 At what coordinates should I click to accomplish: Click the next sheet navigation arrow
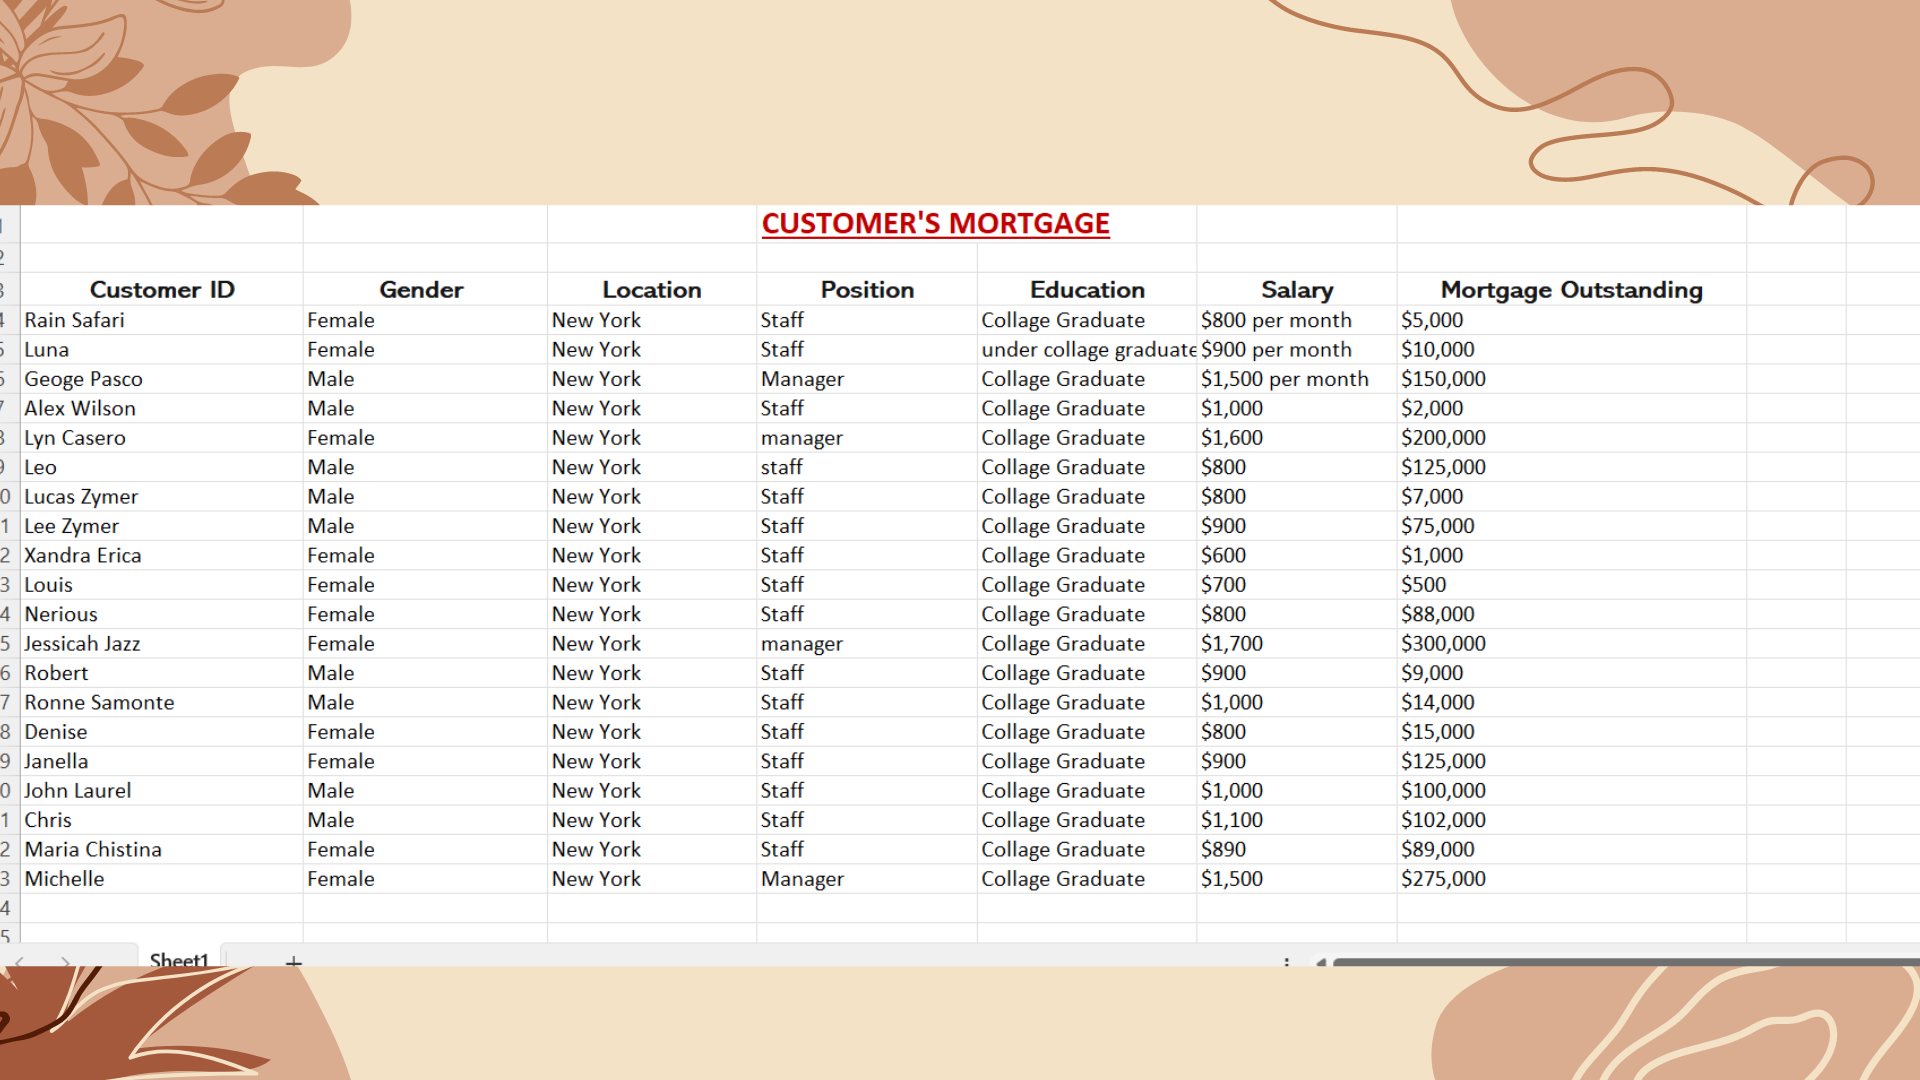click(x=65, y=961)
